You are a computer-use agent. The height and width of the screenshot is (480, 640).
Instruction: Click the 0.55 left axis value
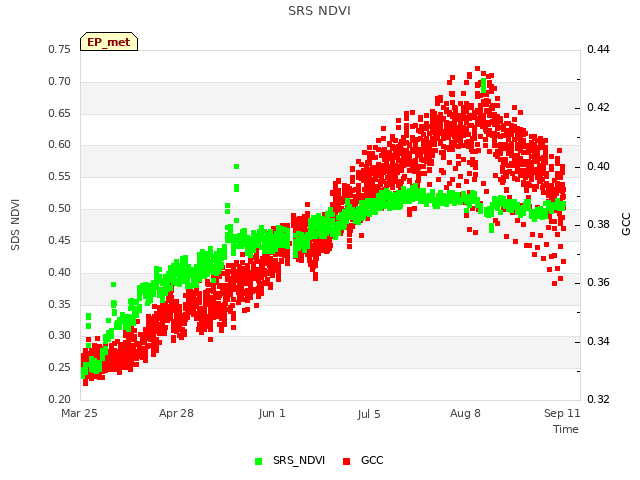60,176
